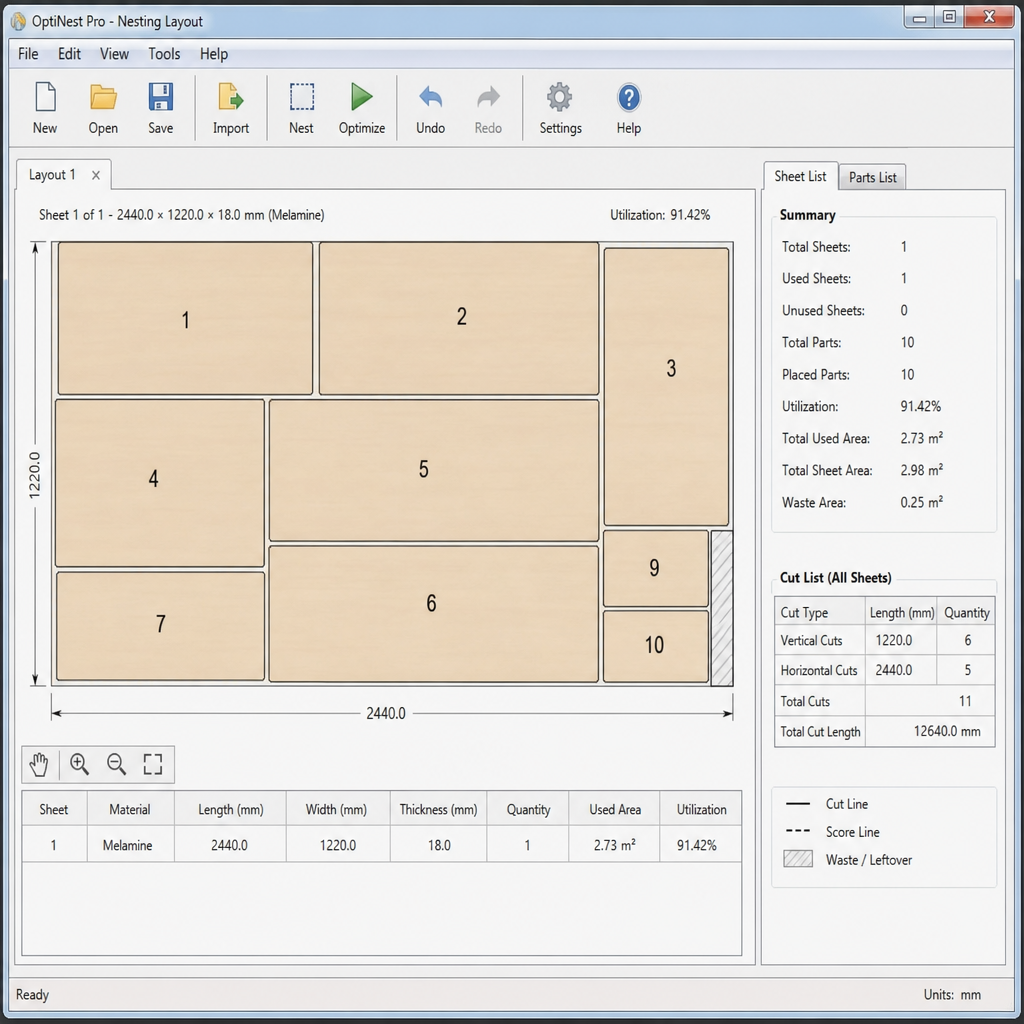Screen dimensions: 1024x1024
Task: Open a file with the Open folder icon
Action: click(103, 97)
